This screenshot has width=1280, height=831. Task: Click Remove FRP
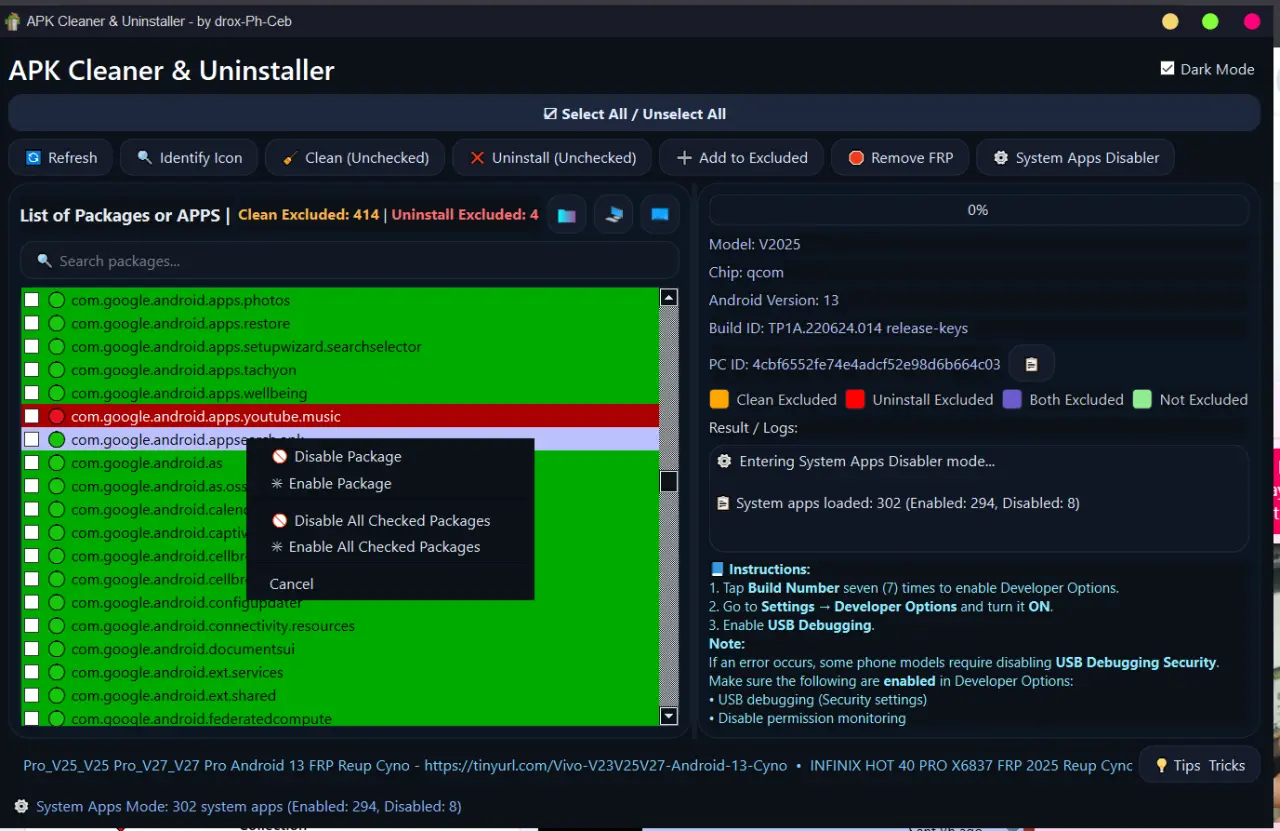900,158
